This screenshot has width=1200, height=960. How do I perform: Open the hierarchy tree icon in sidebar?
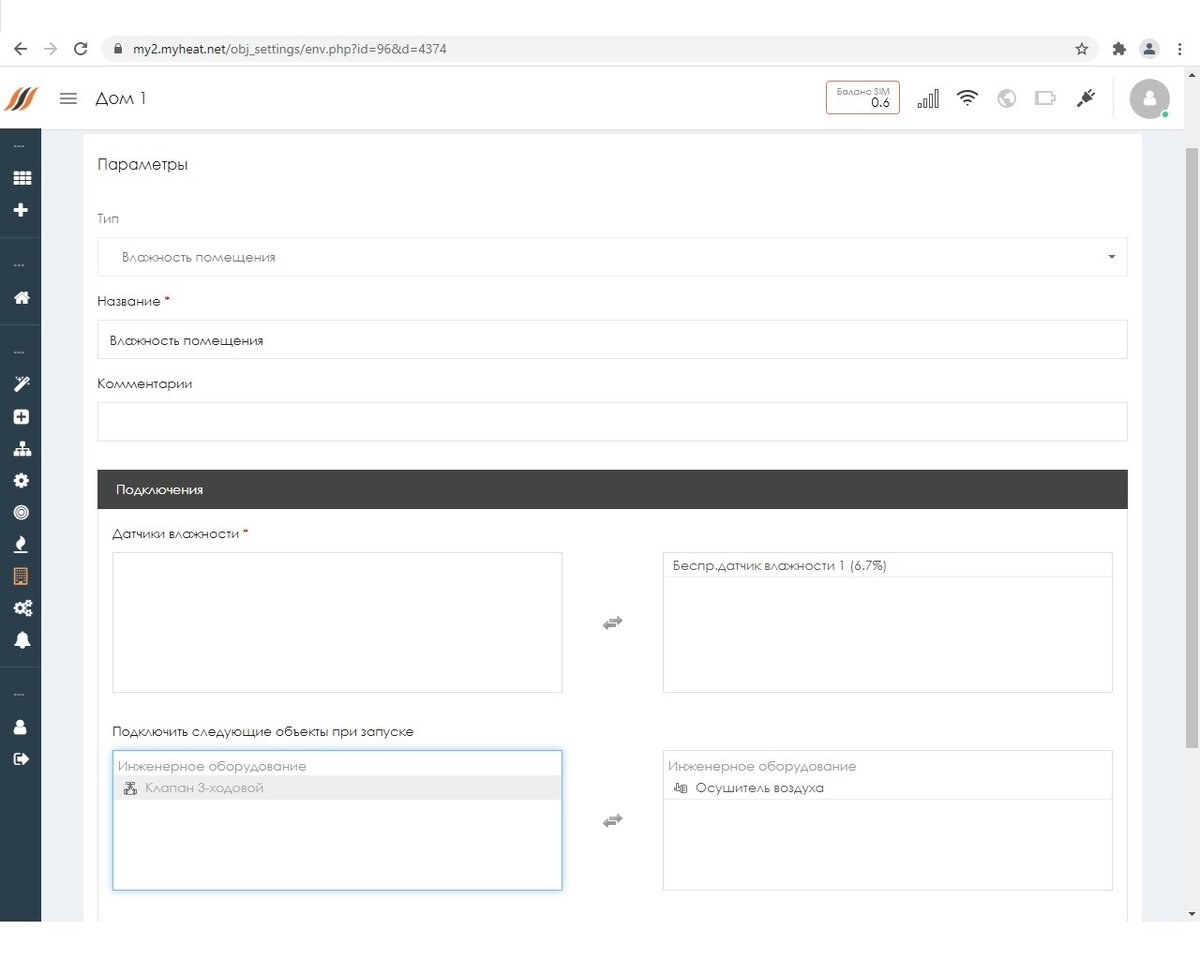point(21,448)
